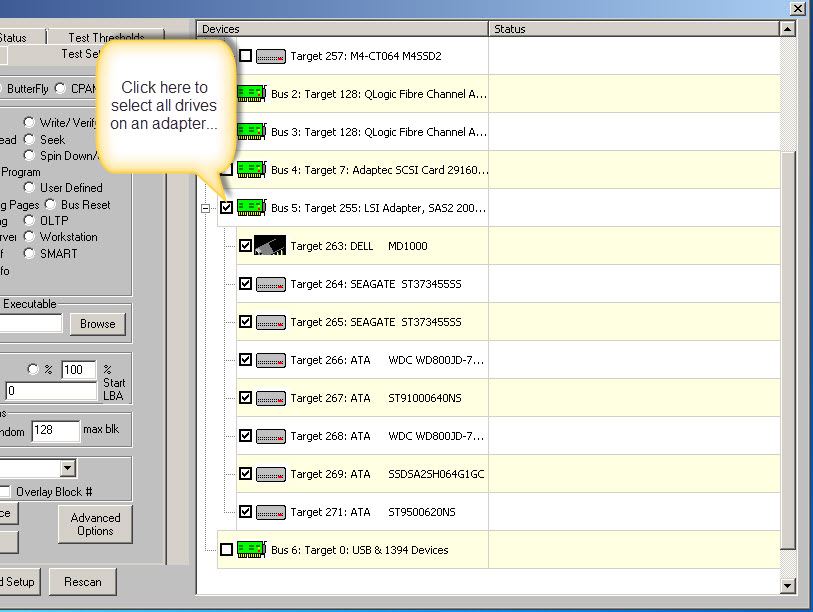Viewport: 813px width, 612px height.
Task: Click the device list vertical scrollbar thumb
Action: [788, 350]
